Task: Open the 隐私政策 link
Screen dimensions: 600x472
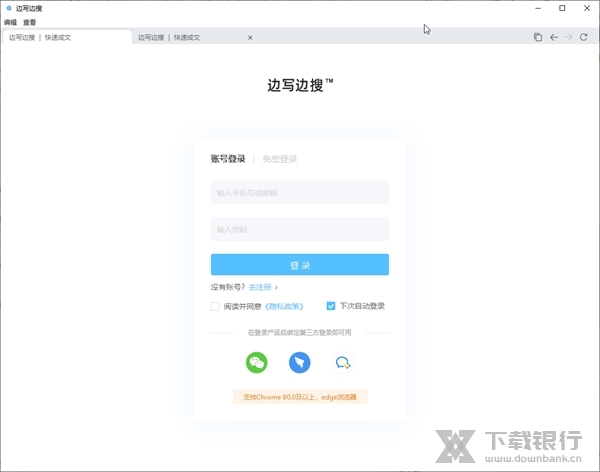Action: (x=284, y=306)
